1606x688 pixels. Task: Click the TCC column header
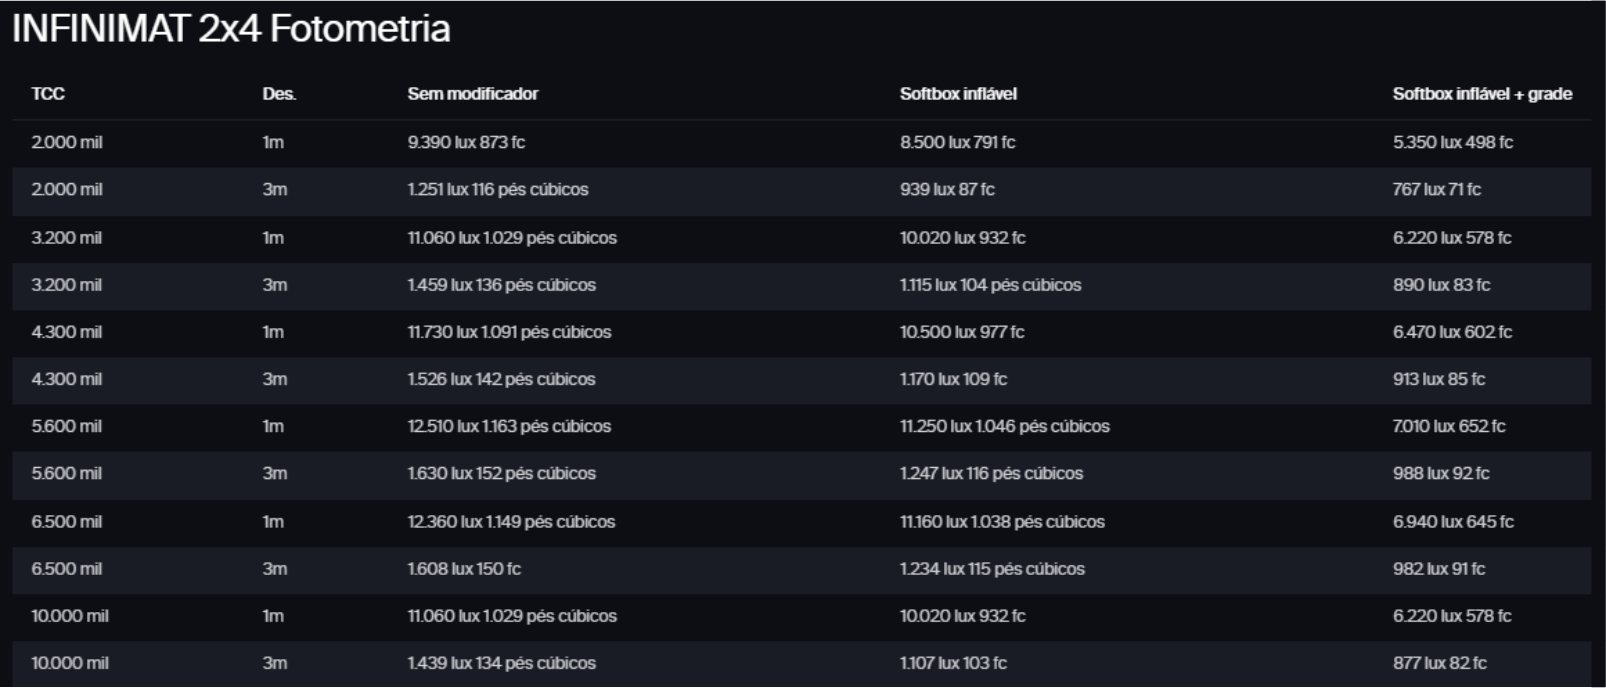coord(48,94)
